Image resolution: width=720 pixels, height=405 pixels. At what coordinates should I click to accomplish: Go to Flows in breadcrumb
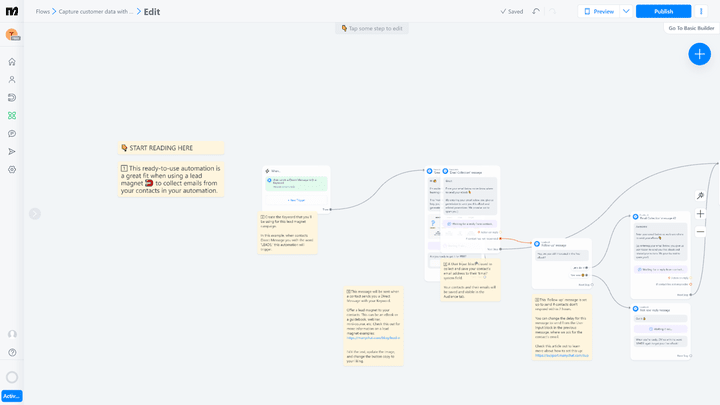coord(43,12)
